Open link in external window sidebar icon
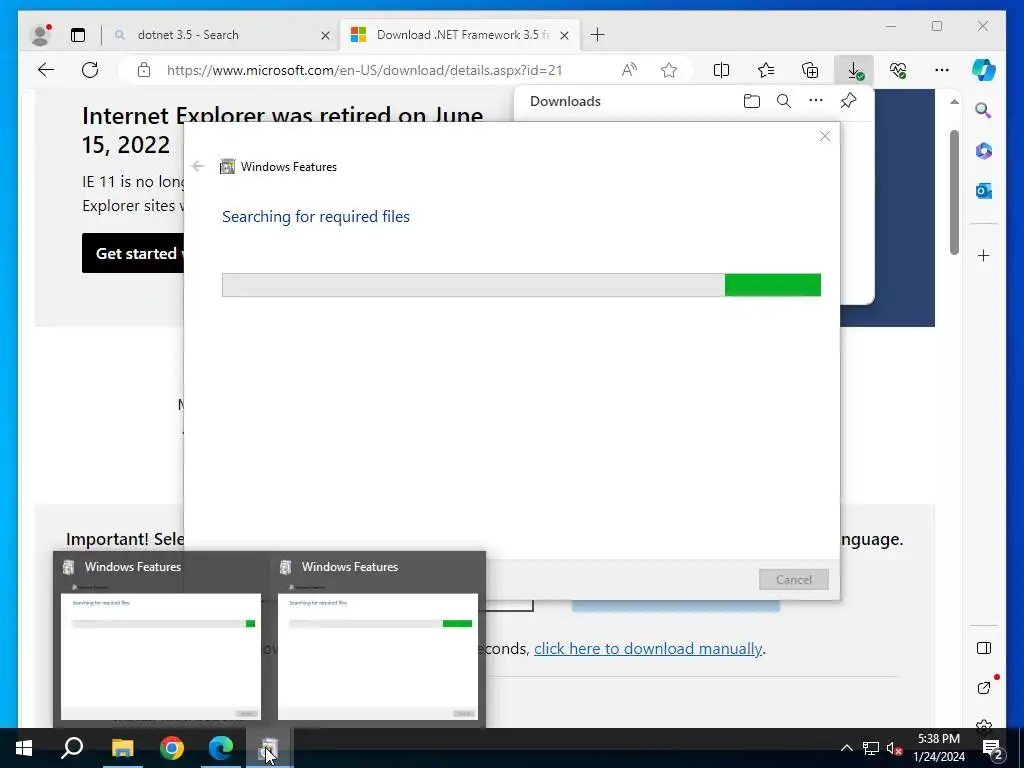The height and width of the screenshot is (768, 1024). point(984,688)
